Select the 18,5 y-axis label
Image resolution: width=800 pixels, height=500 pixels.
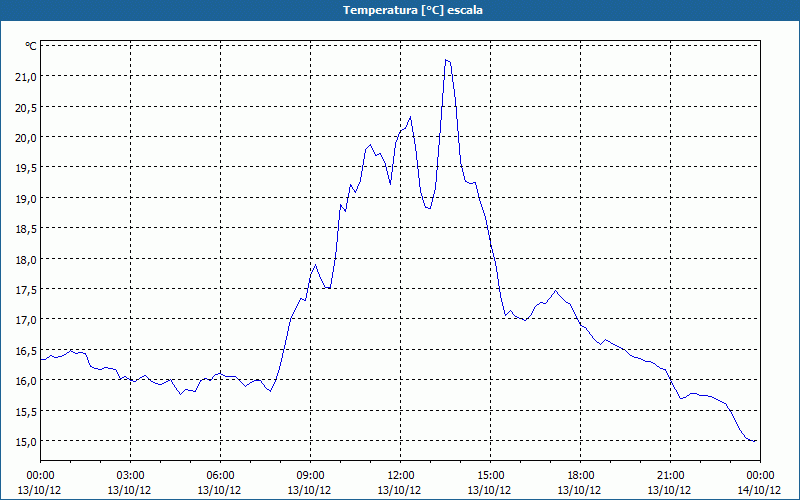pyautogui.click(x=27, y=229)
